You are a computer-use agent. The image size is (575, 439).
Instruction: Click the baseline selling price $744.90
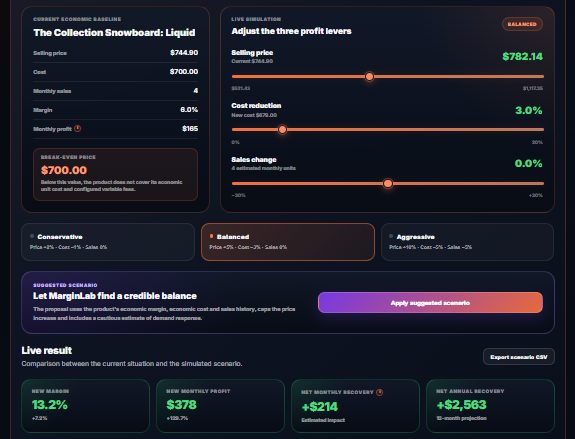(x=184, y=53)
